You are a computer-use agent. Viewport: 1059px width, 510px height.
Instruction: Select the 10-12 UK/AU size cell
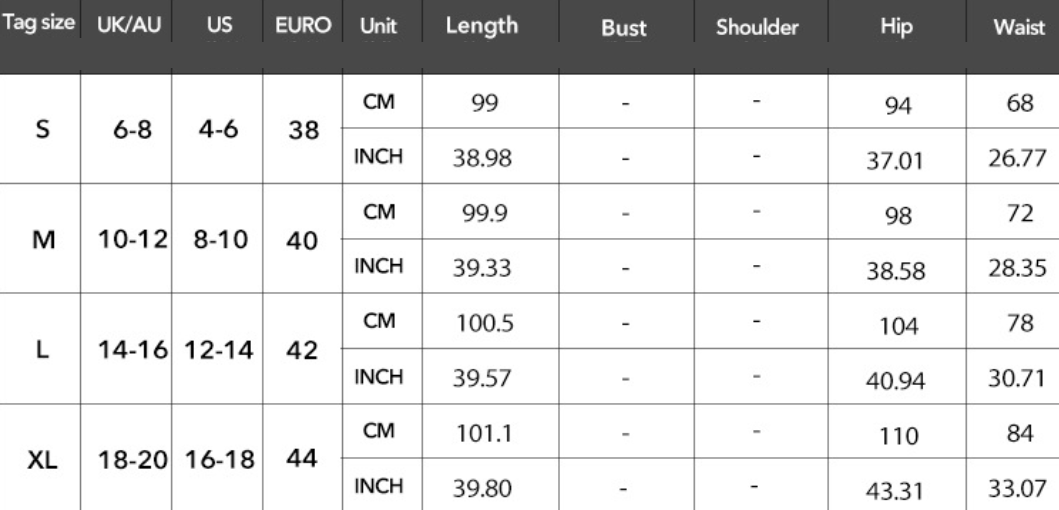[x=132, y=239]
